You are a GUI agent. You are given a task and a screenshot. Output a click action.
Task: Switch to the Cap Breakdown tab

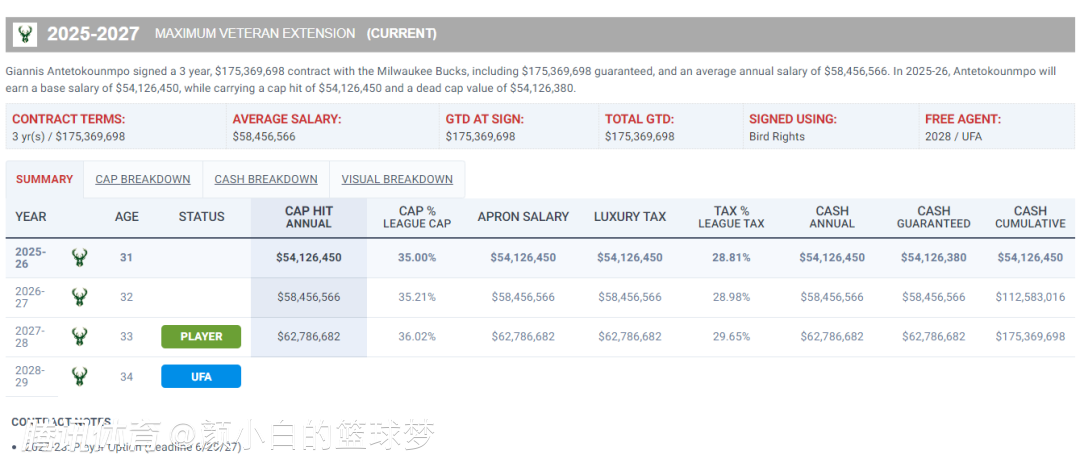(x=143, y=180)
